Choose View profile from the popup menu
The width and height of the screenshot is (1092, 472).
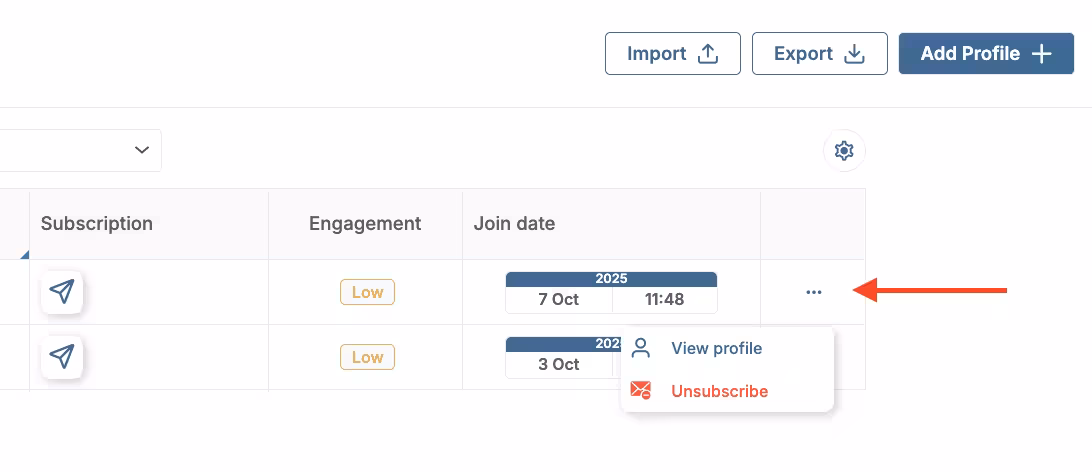point(716,348)
